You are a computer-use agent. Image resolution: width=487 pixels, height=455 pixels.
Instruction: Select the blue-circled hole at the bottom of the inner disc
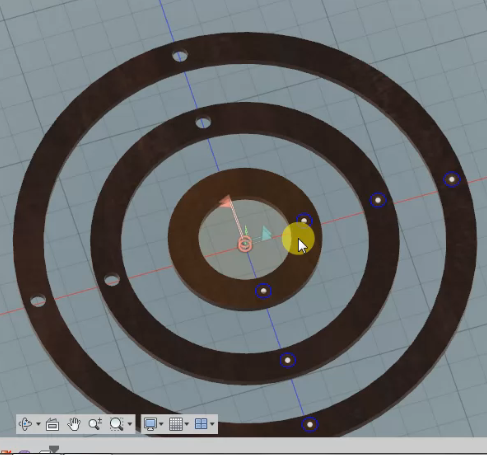[263, 291]
